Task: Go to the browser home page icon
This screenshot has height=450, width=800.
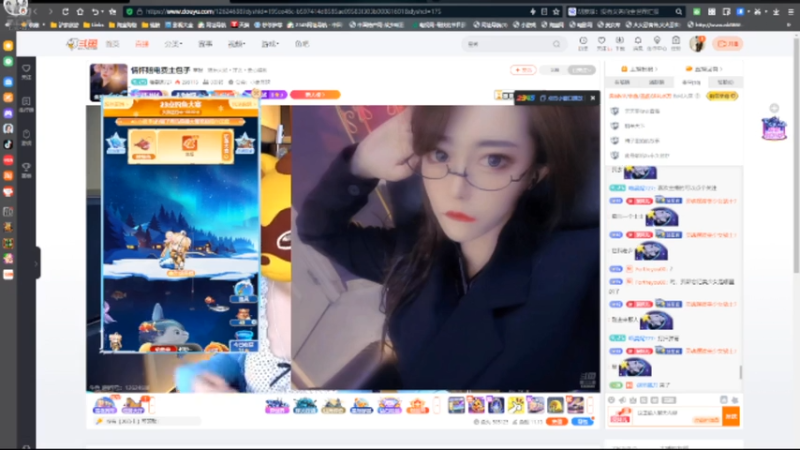Action: coord(80,11)
